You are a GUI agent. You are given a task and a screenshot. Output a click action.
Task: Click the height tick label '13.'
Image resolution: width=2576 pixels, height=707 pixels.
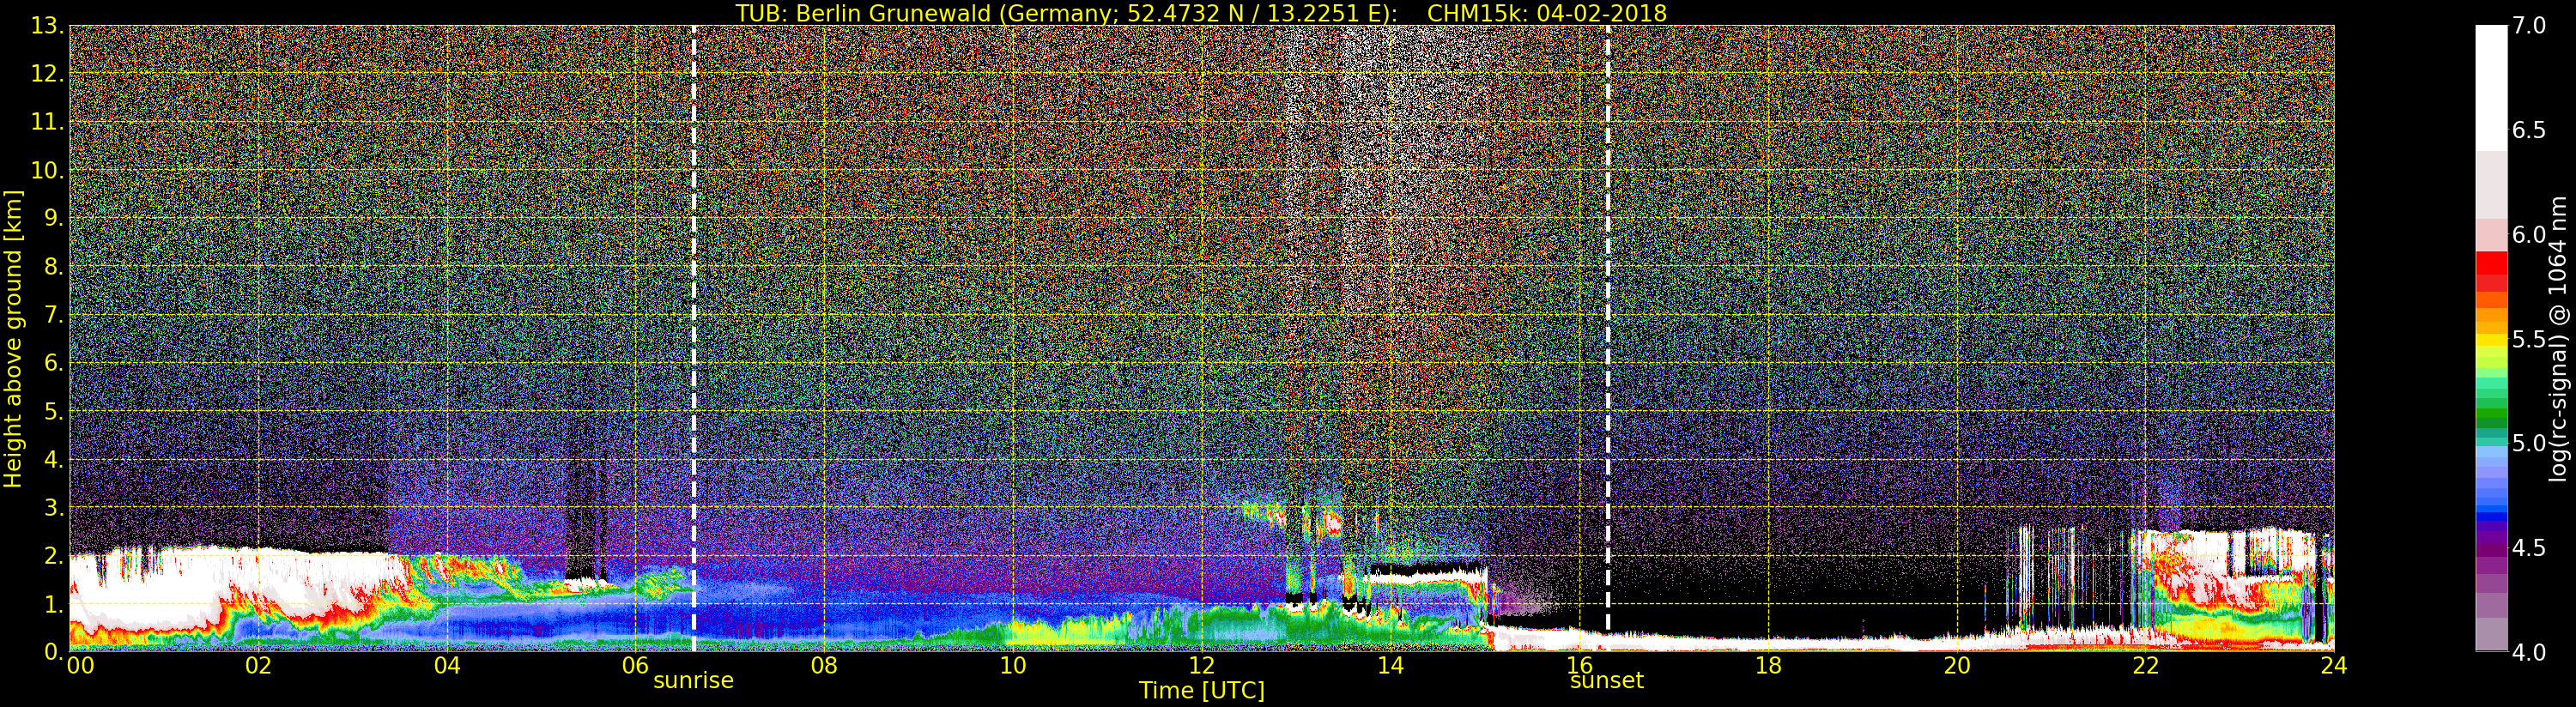click(47, 26)
